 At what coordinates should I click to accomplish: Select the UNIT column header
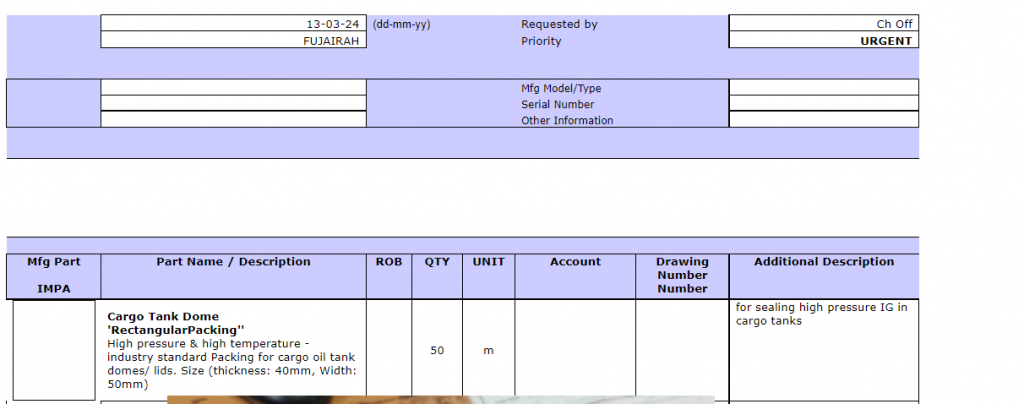pos(489,262)
